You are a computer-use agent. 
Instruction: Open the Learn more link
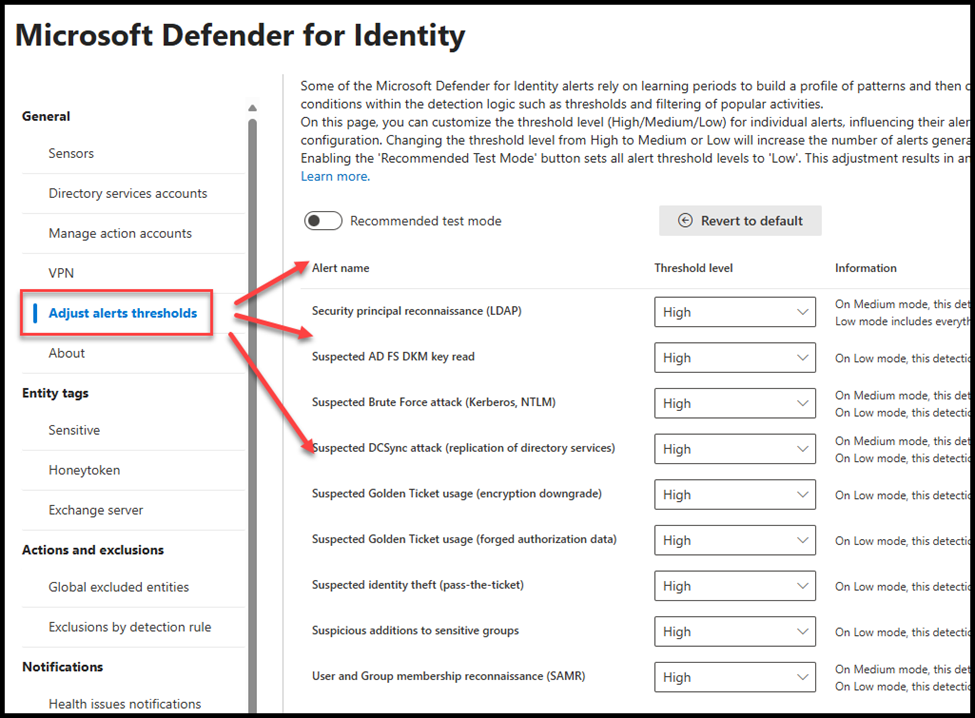(x=335, y=177)
